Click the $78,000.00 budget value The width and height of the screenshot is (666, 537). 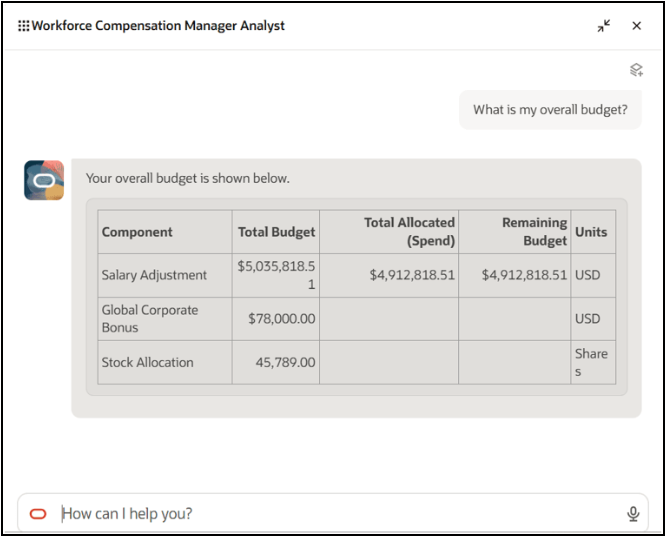click(x=282, y=319)
